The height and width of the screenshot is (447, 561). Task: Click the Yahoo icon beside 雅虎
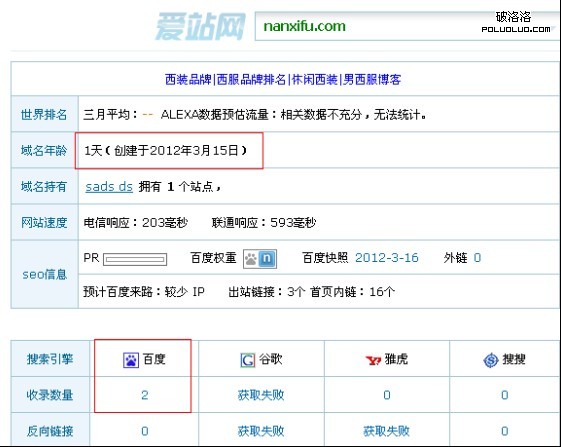tap(373, 360)
